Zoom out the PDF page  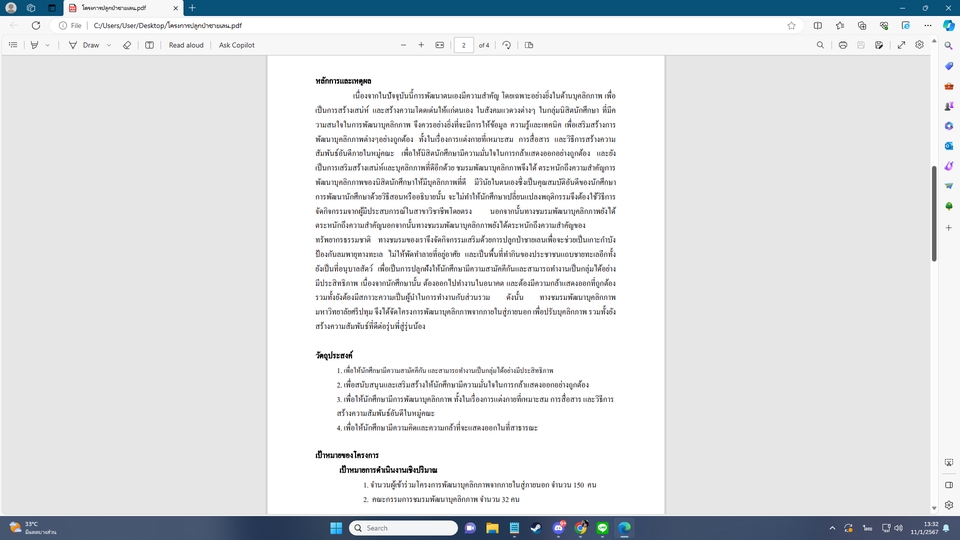(403, 45)
